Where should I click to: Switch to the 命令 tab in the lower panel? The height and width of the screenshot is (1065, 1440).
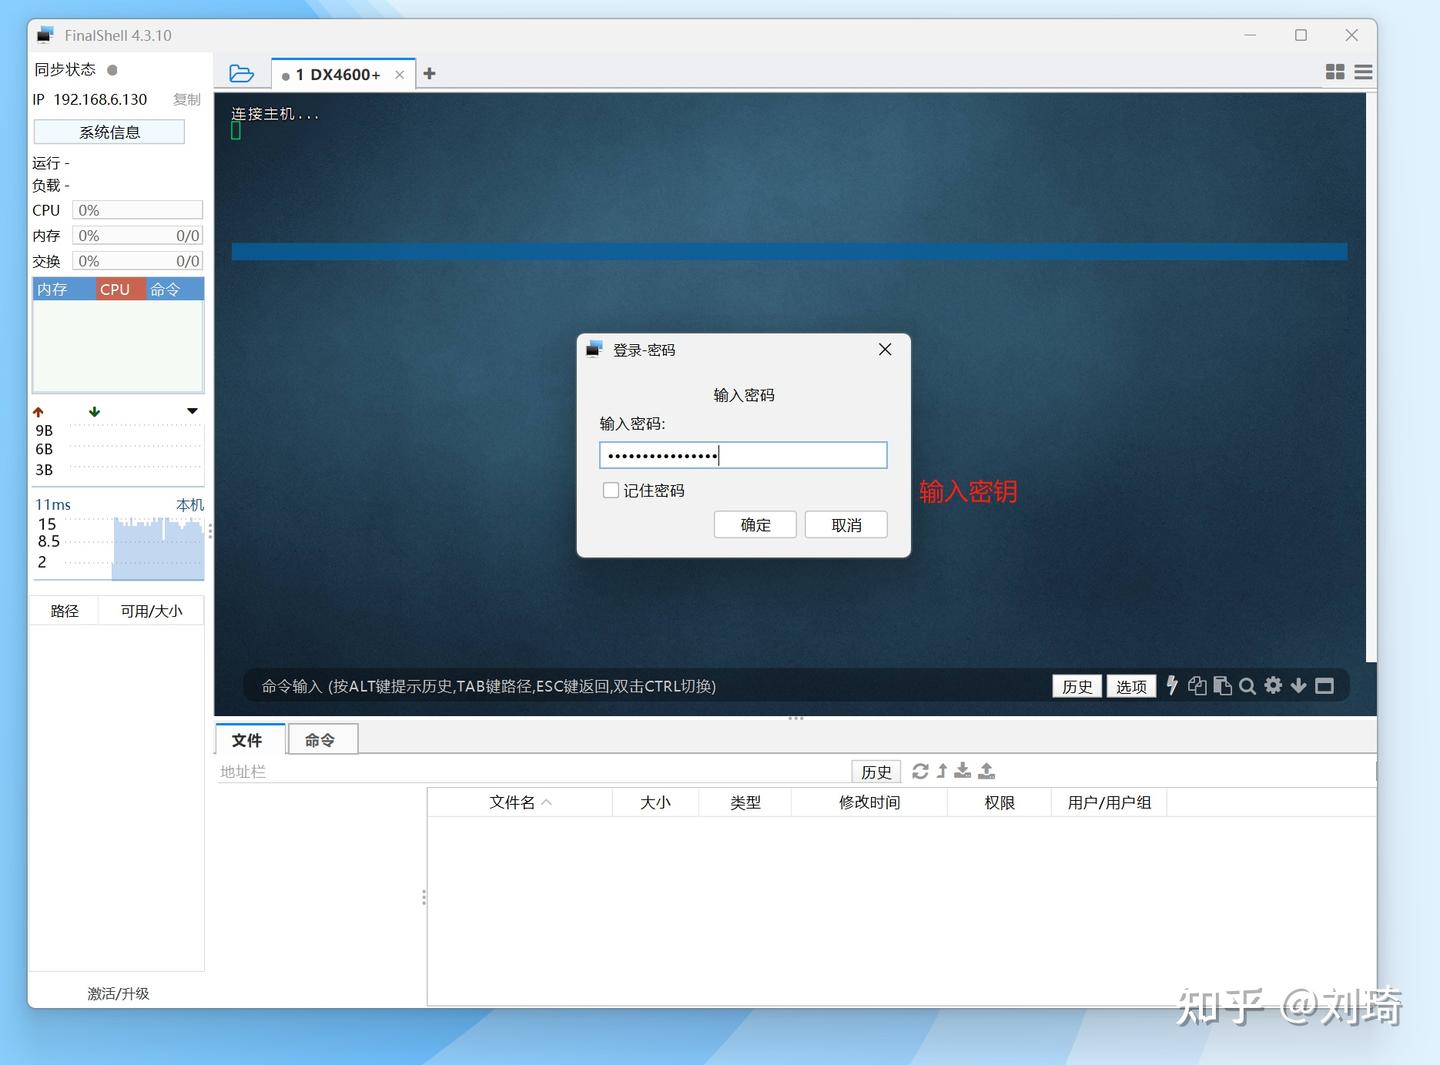(321, 739)
